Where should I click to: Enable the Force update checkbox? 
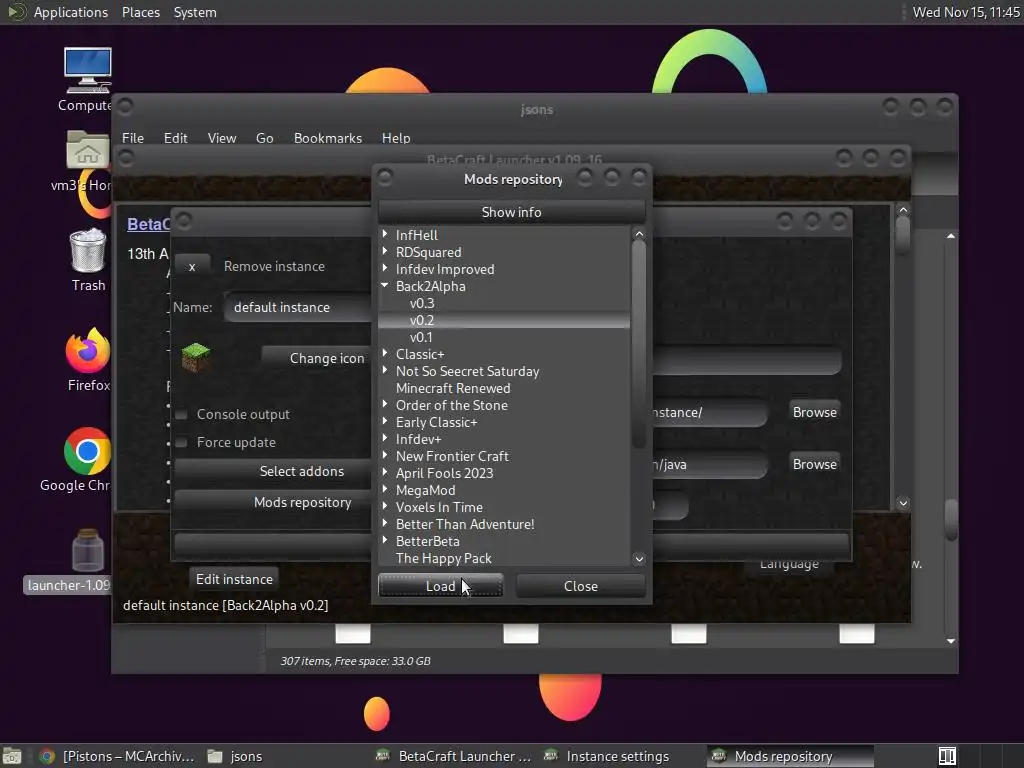pos(182,442)
